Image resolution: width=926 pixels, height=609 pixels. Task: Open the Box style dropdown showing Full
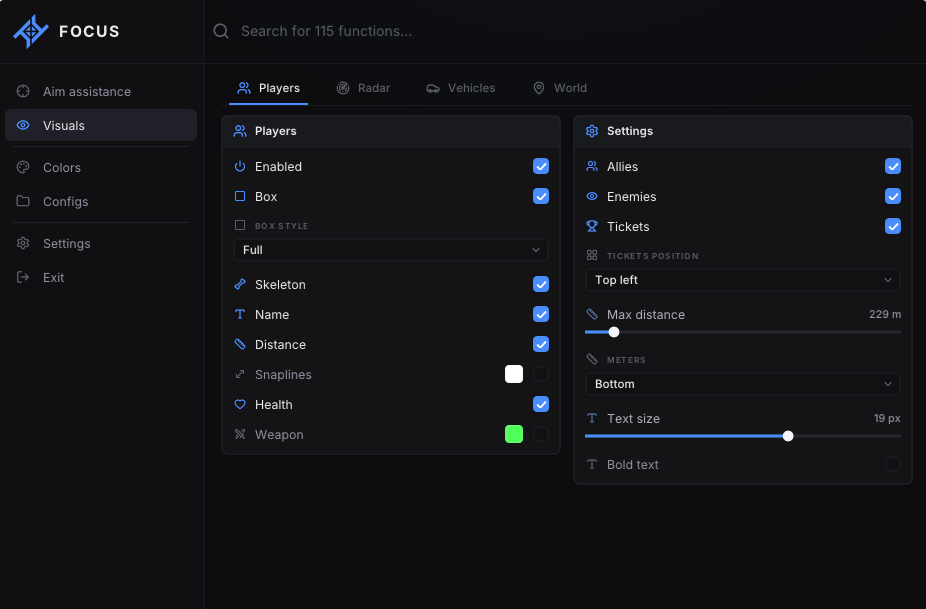(391, 250)
